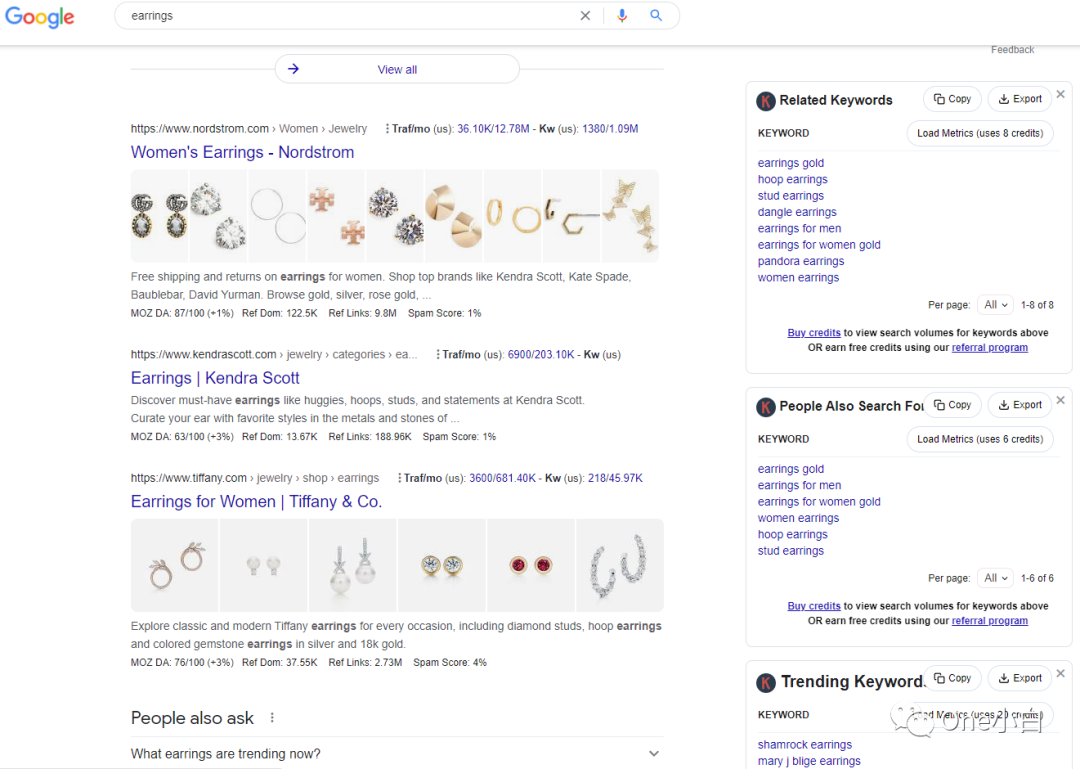Copy the Related Keywords list
This screenshot has width=1080, height=769.
coord(952,99)
